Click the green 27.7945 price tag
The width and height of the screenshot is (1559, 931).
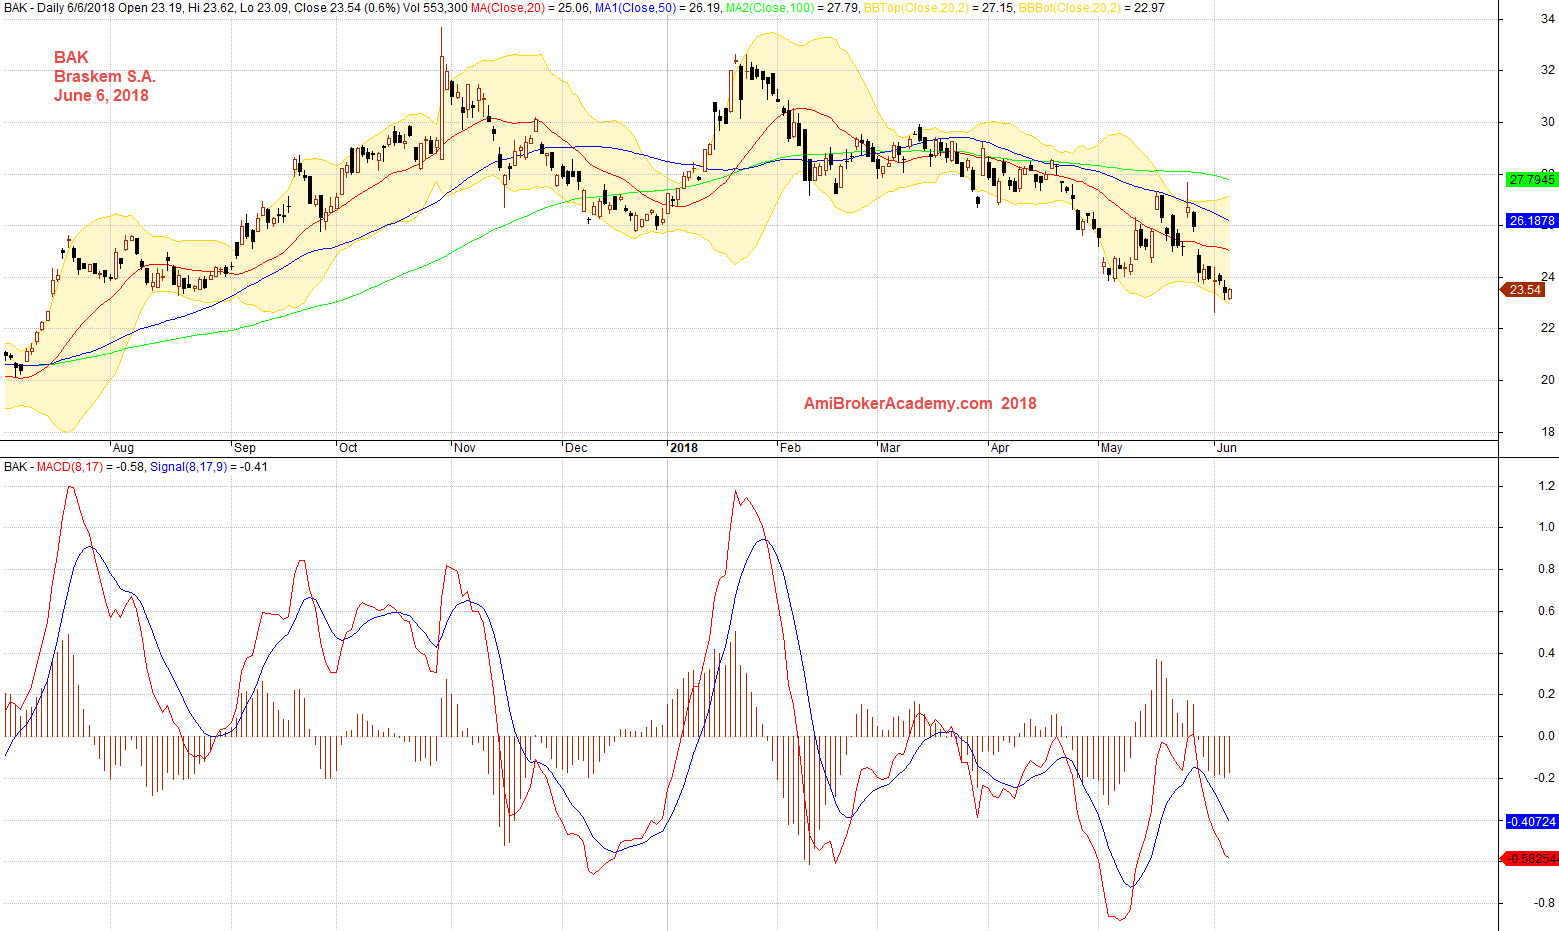coord(1531,180)
